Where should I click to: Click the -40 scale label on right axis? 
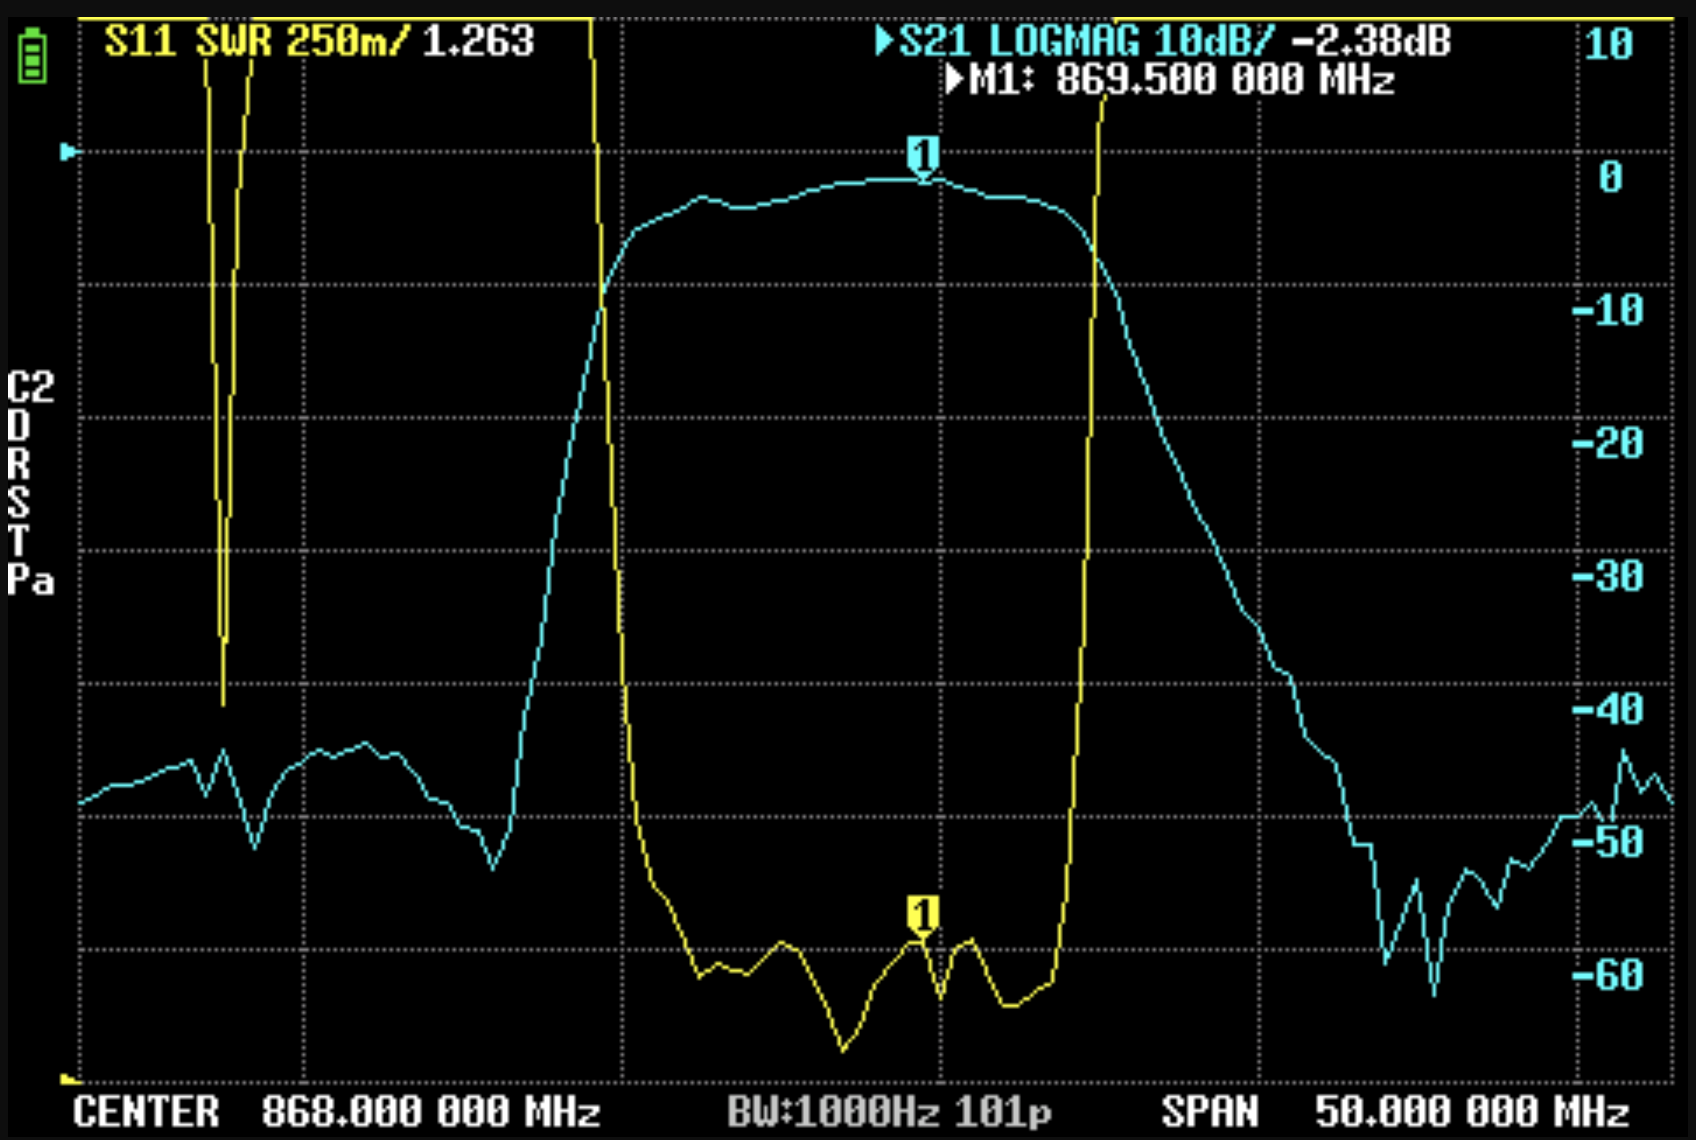click(x=1608, y=709)
